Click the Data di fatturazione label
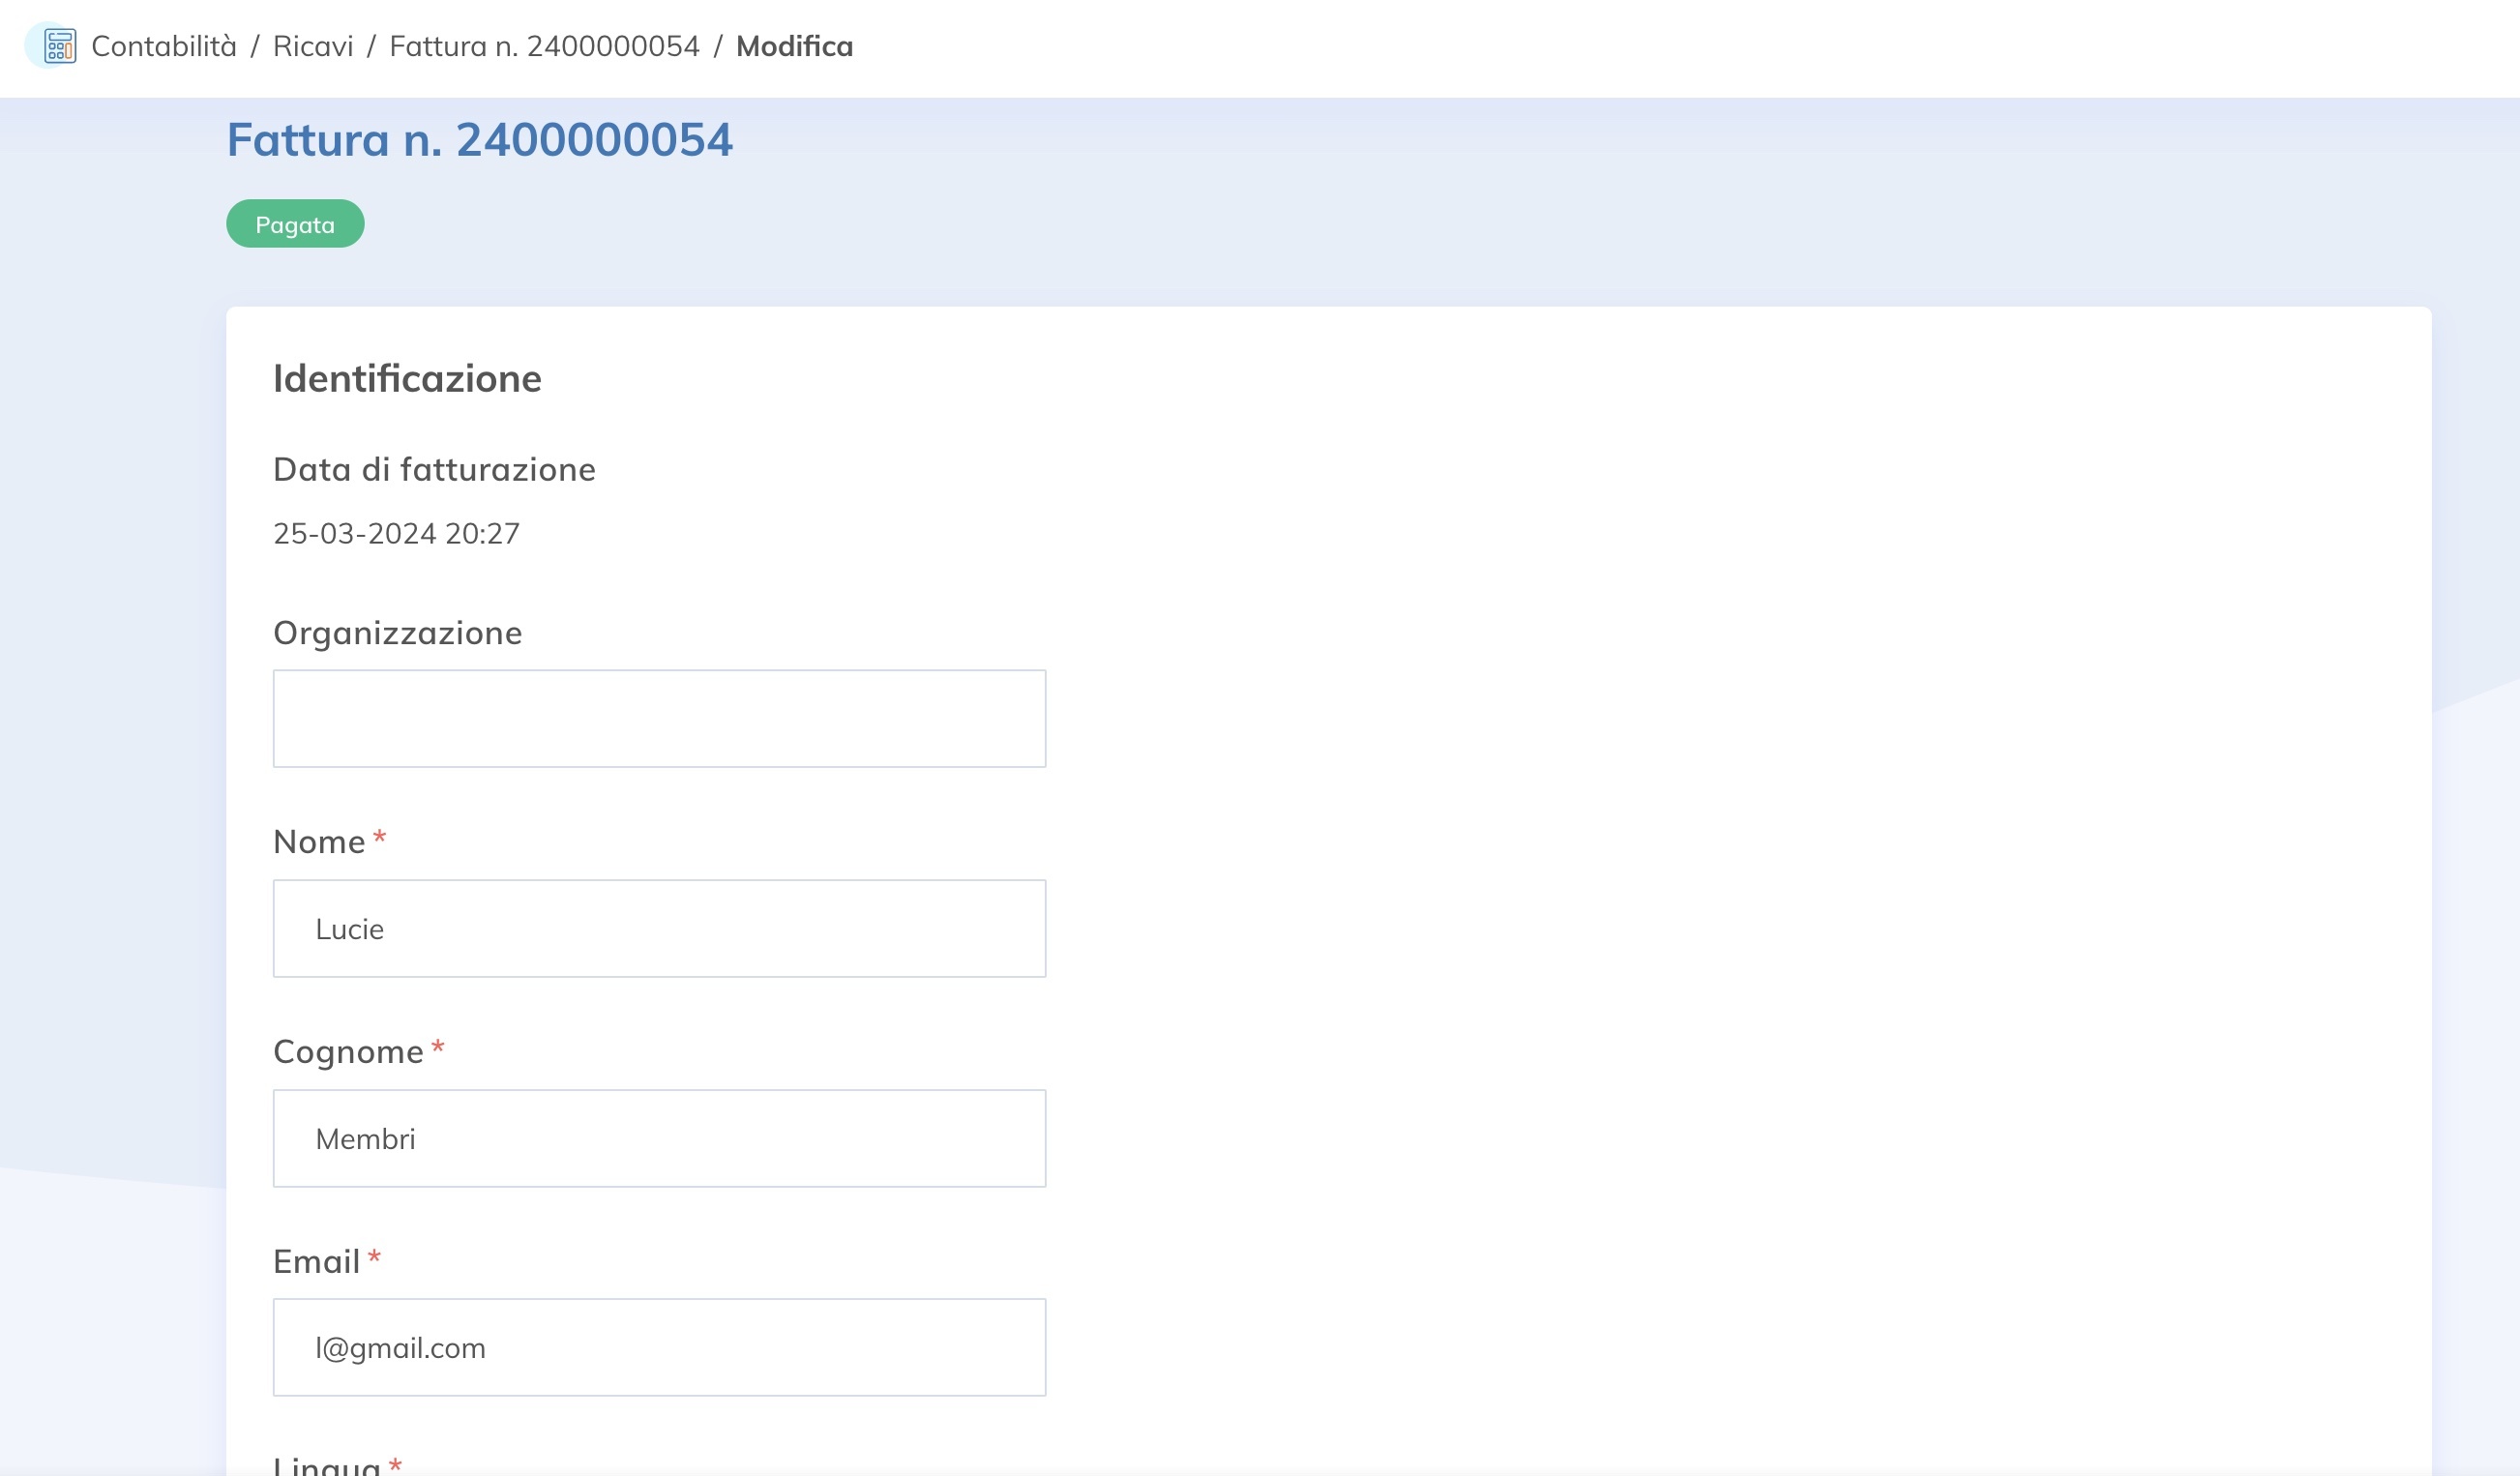 [x=434, y=469]
